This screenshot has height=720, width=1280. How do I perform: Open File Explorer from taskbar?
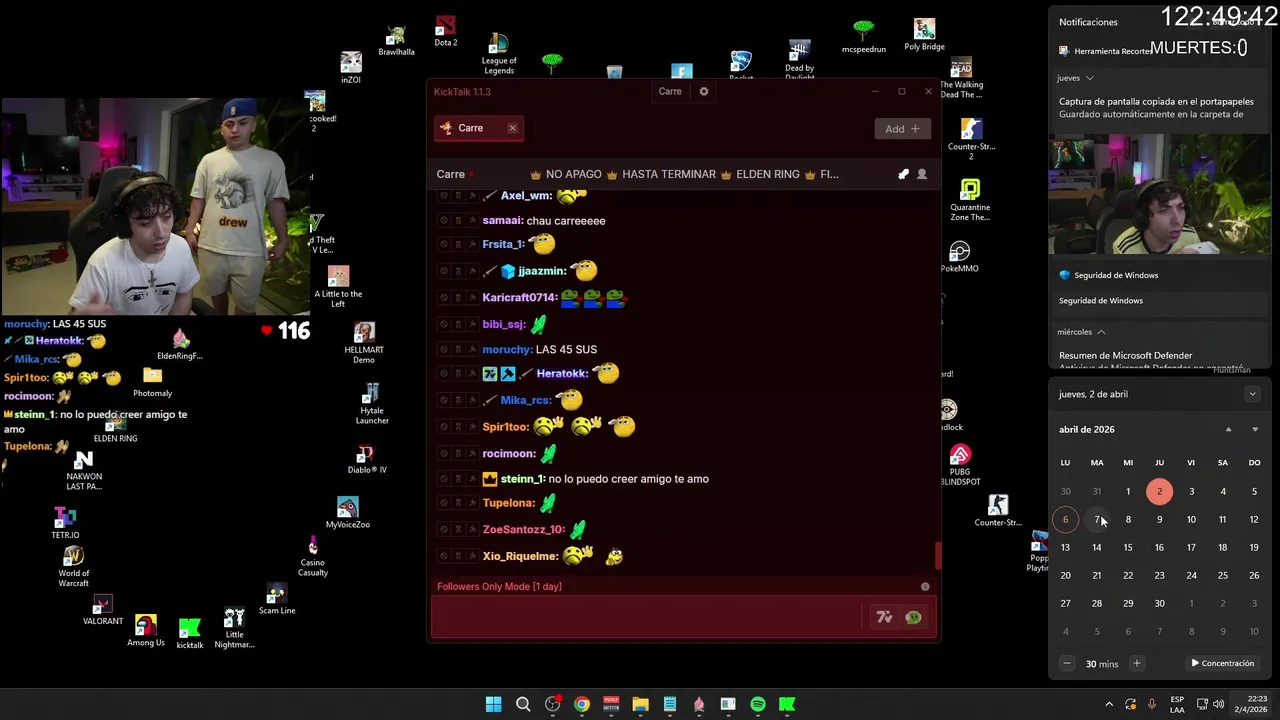640,704
